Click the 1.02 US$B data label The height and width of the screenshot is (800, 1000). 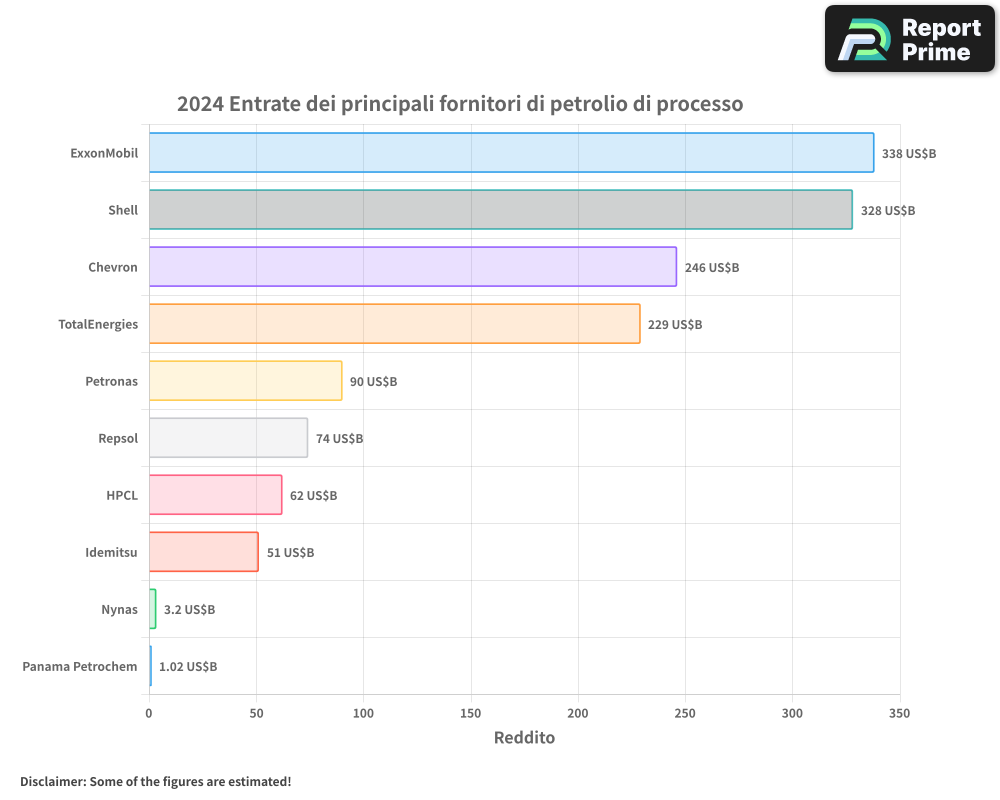coord(188,667)
